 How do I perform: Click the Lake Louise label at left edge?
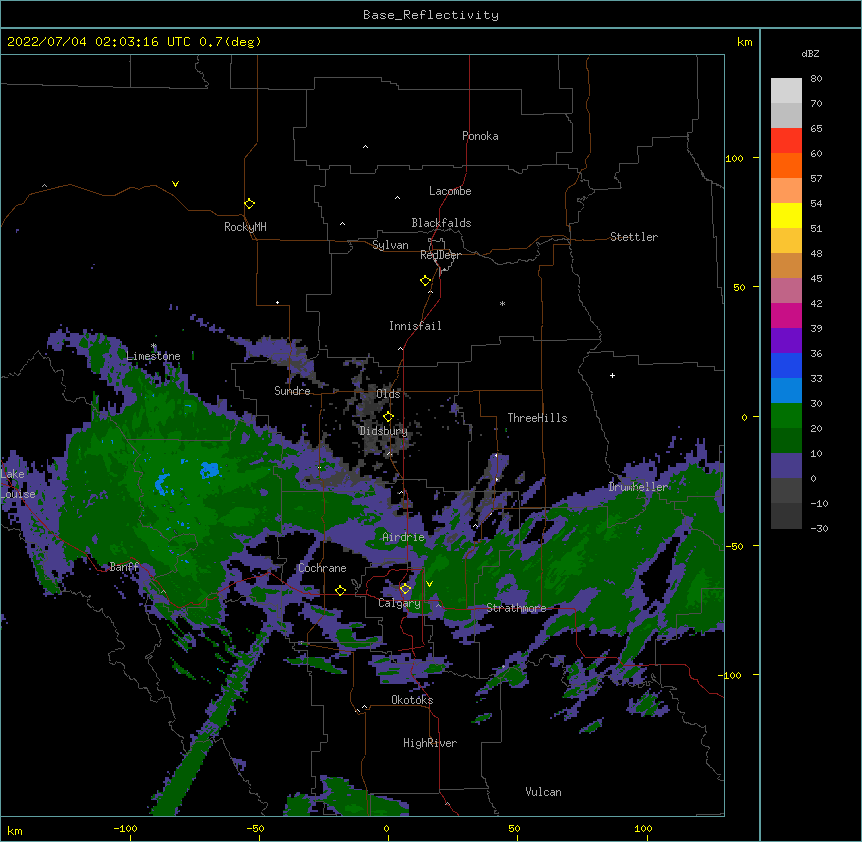pos(16,484)
